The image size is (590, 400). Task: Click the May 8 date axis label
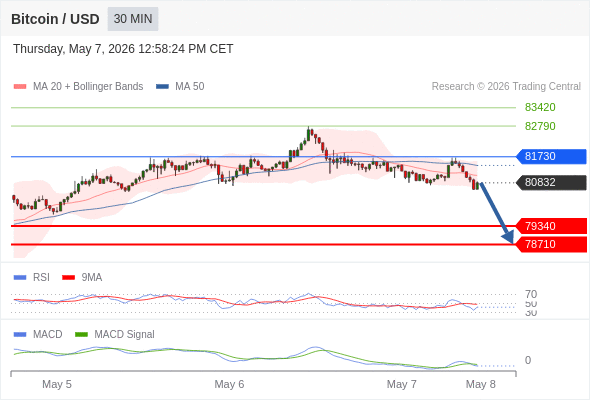(481, 384)
